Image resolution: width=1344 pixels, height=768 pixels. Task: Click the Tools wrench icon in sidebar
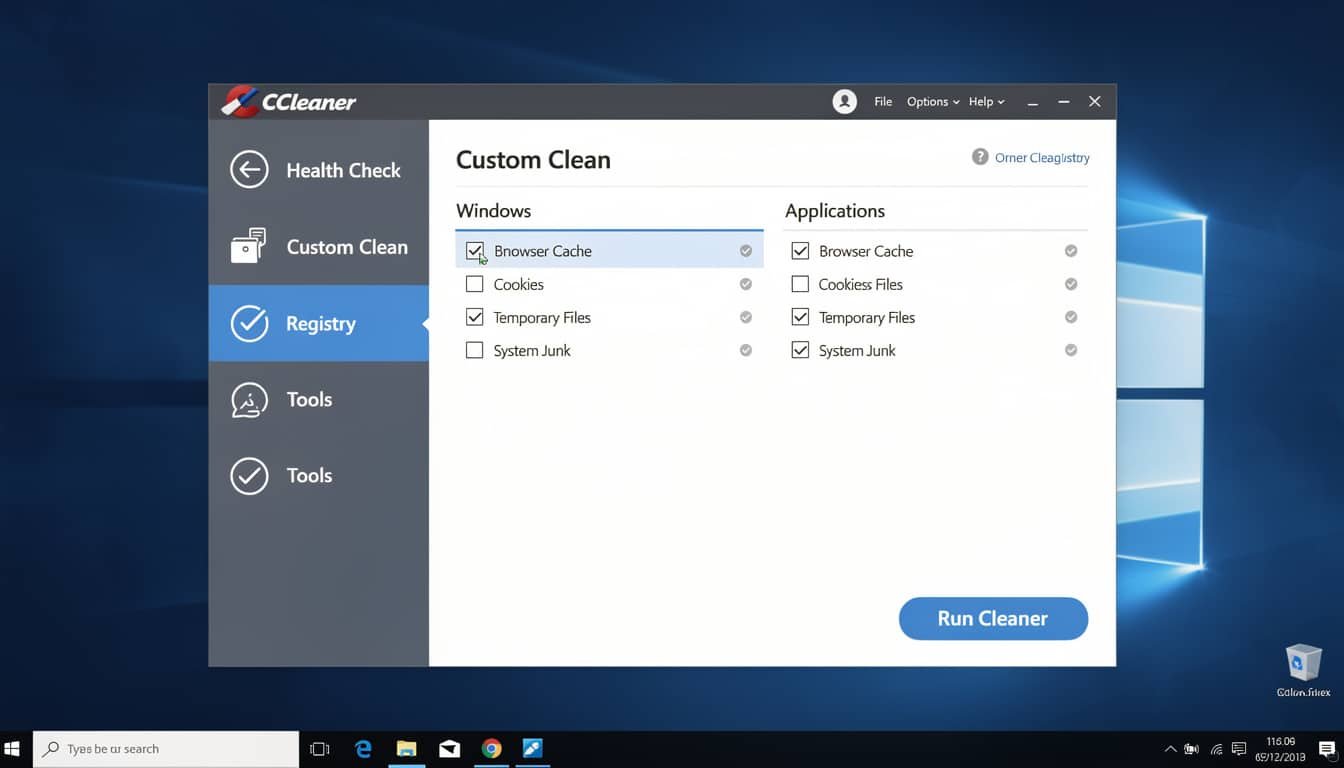pos(249,399)
